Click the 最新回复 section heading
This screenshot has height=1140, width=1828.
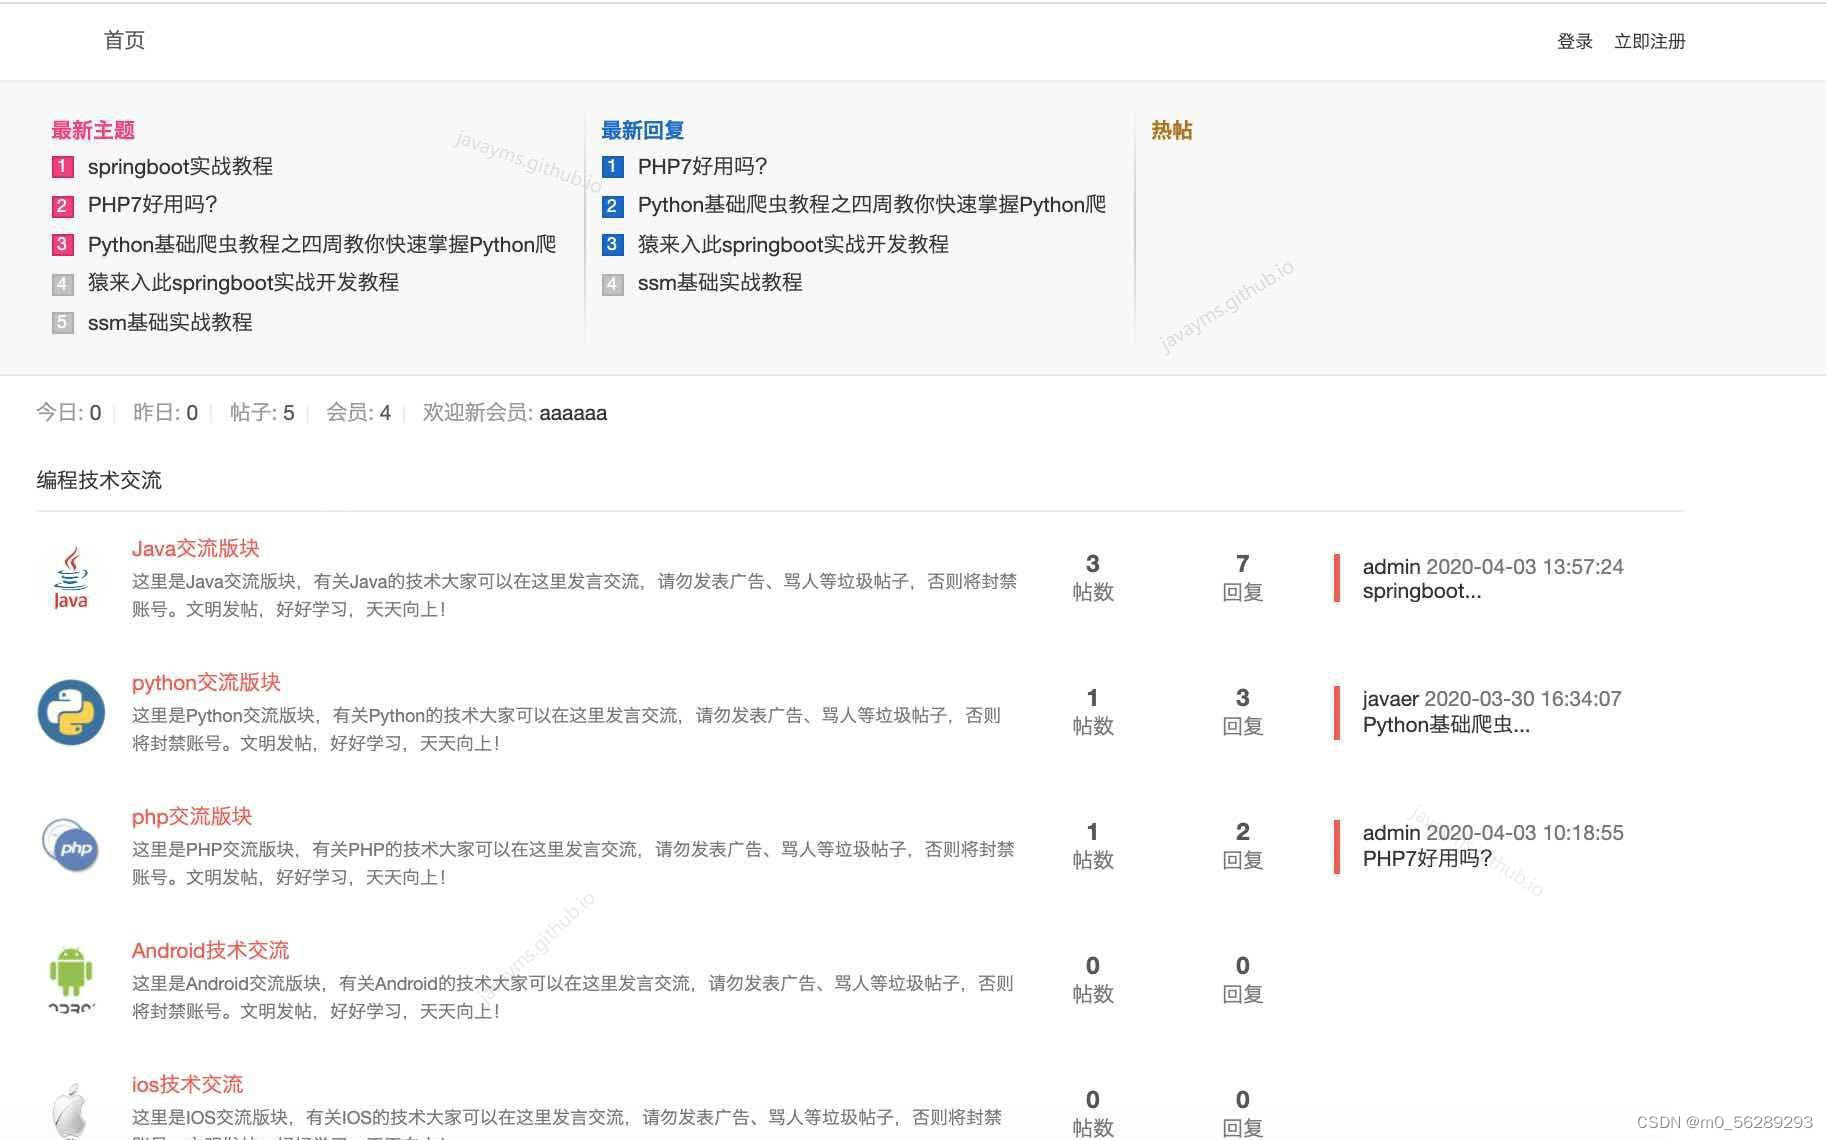[643, 130]
